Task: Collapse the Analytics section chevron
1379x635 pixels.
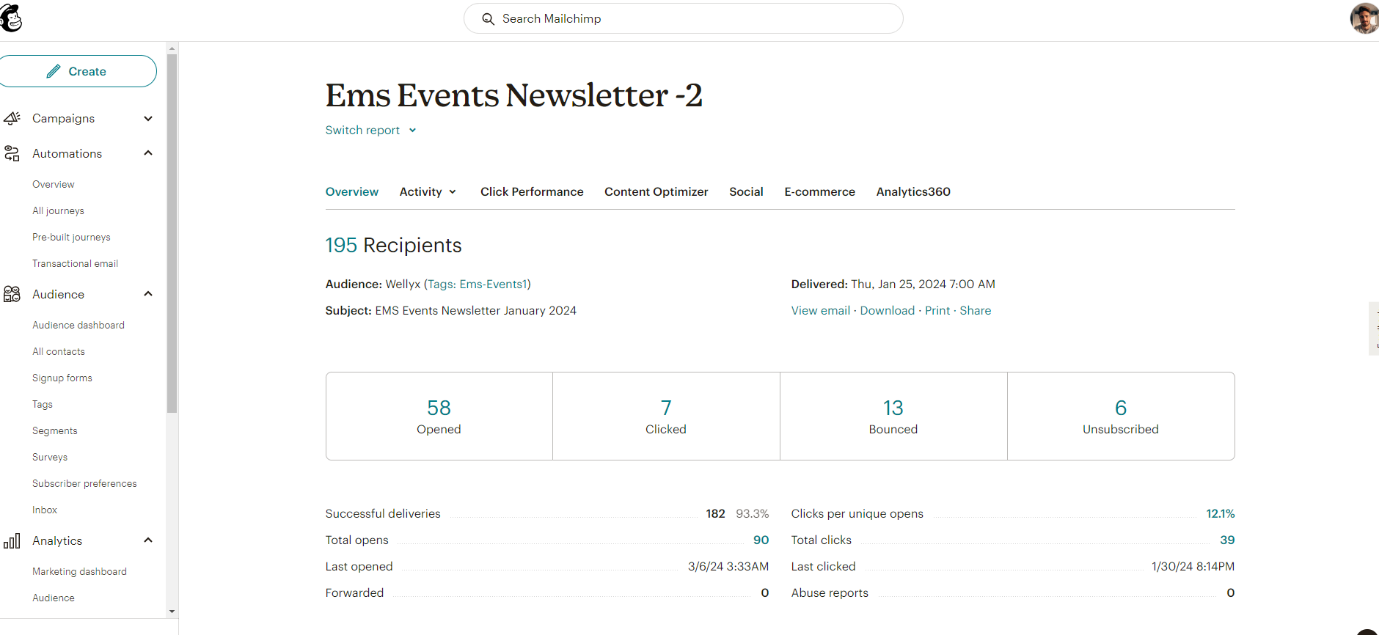Action: click(148, 540)
